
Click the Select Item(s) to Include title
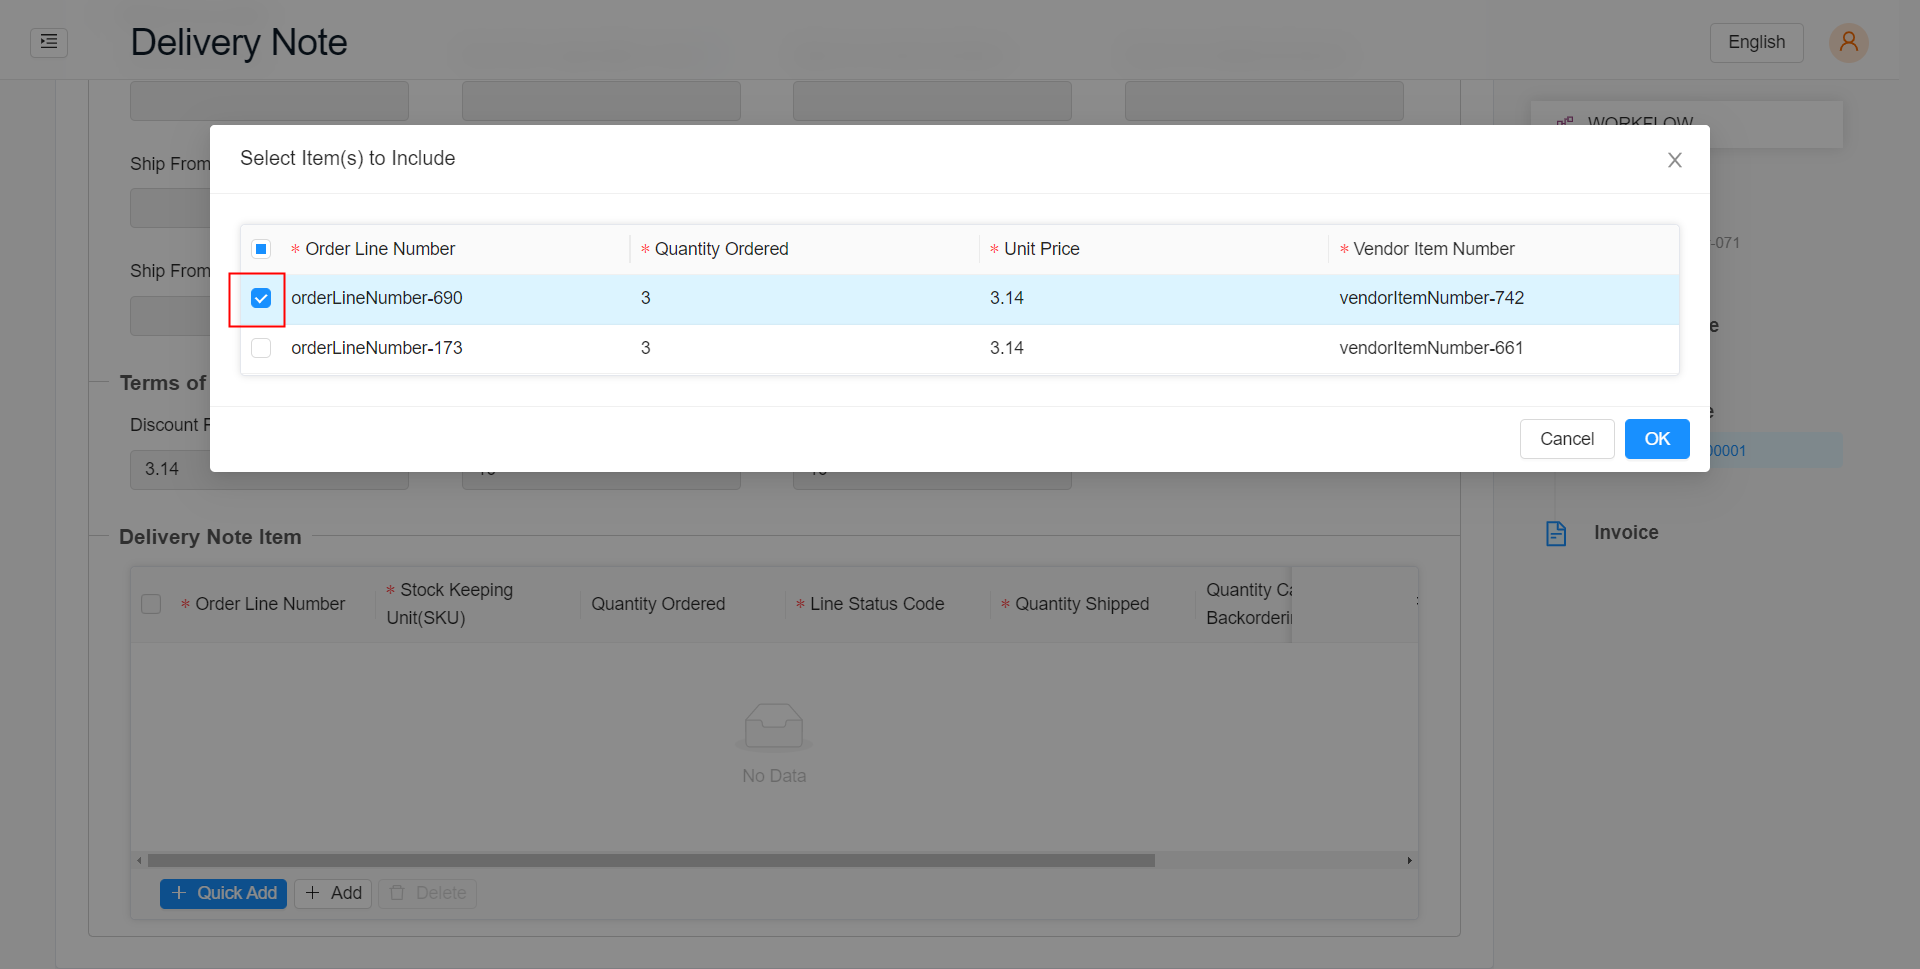click(x=348, y=158)
